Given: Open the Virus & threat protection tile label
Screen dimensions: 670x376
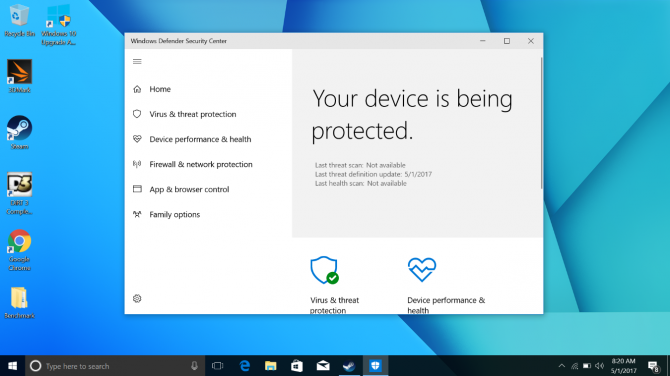Looking at the screenshot, I should click(x=334, y=305).
